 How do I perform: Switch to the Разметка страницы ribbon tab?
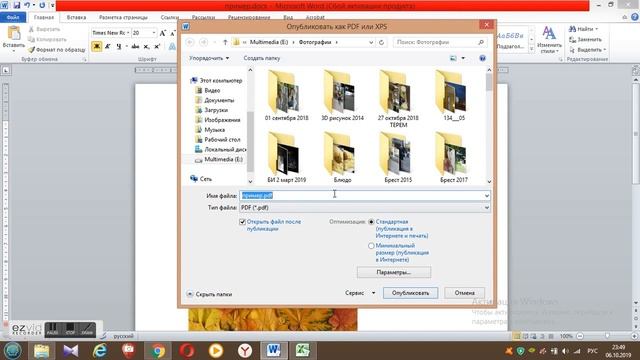pos(123,17)
